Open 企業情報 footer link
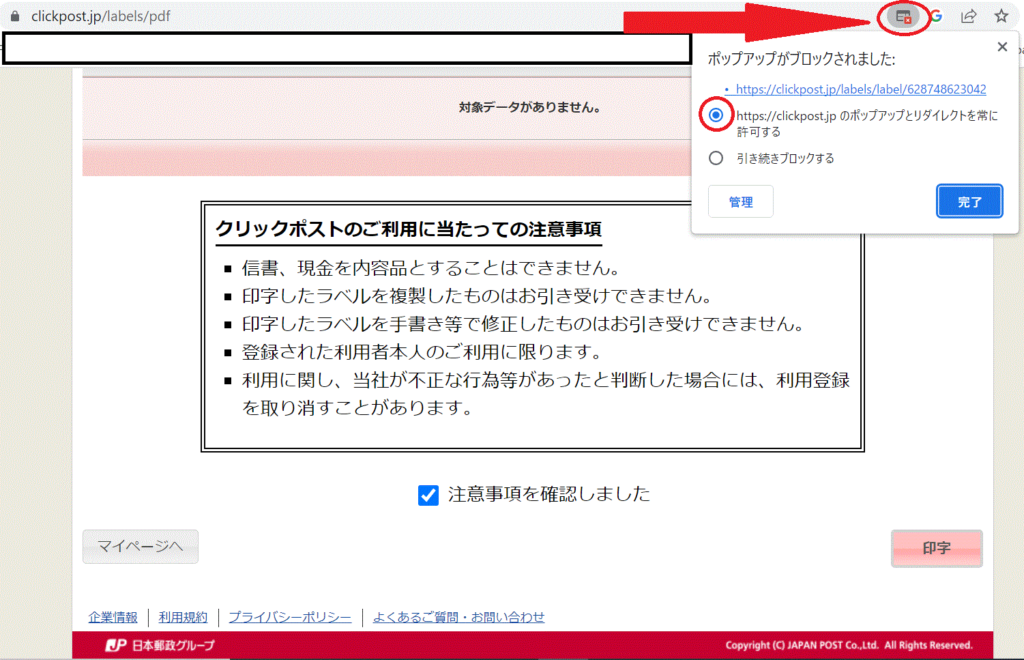The width and height of the screenshot is (1024, 660). 113,617
